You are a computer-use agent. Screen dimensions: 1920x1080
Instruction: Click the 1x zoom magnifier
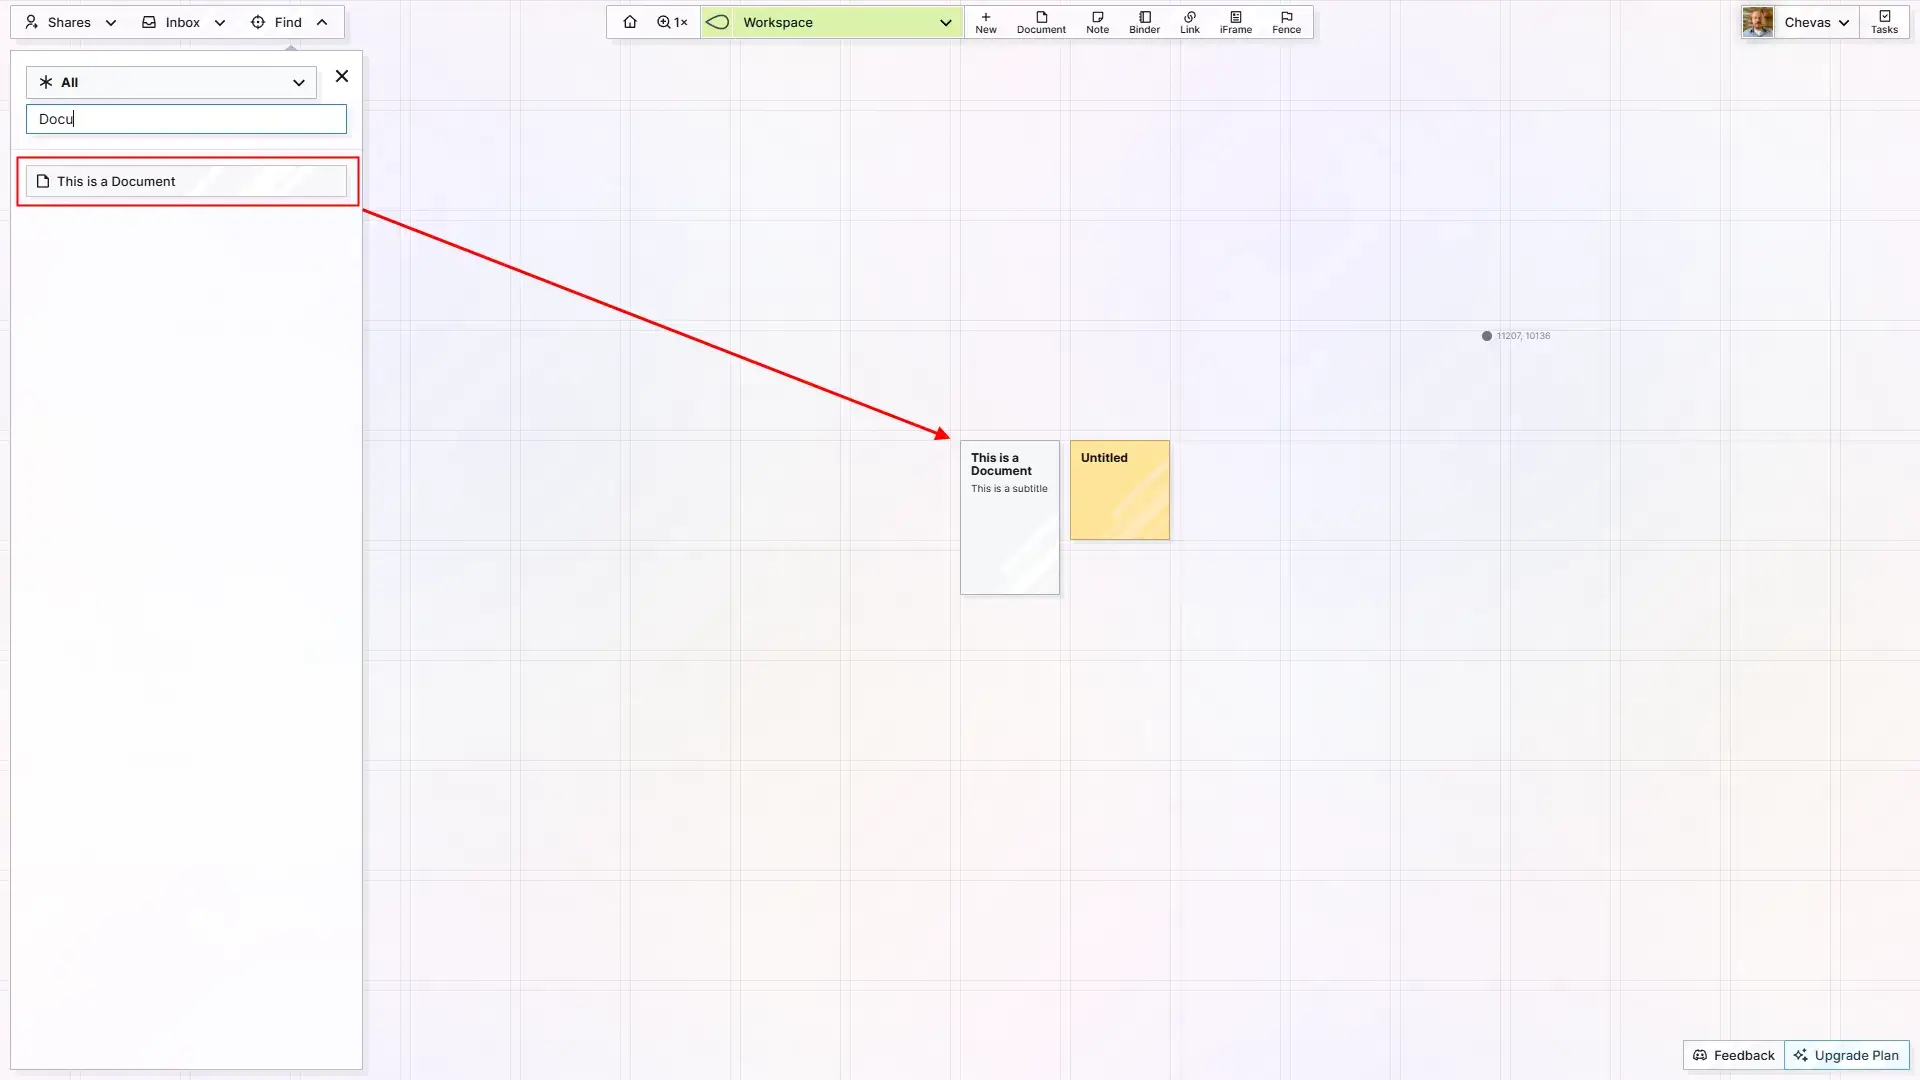(671, 21)
